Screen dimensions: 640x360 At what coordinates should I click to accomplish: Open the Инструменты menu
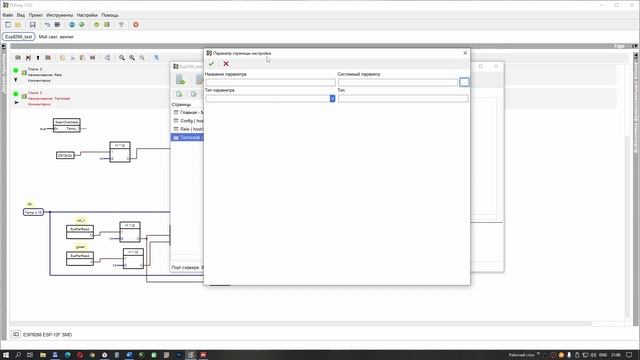60,15
